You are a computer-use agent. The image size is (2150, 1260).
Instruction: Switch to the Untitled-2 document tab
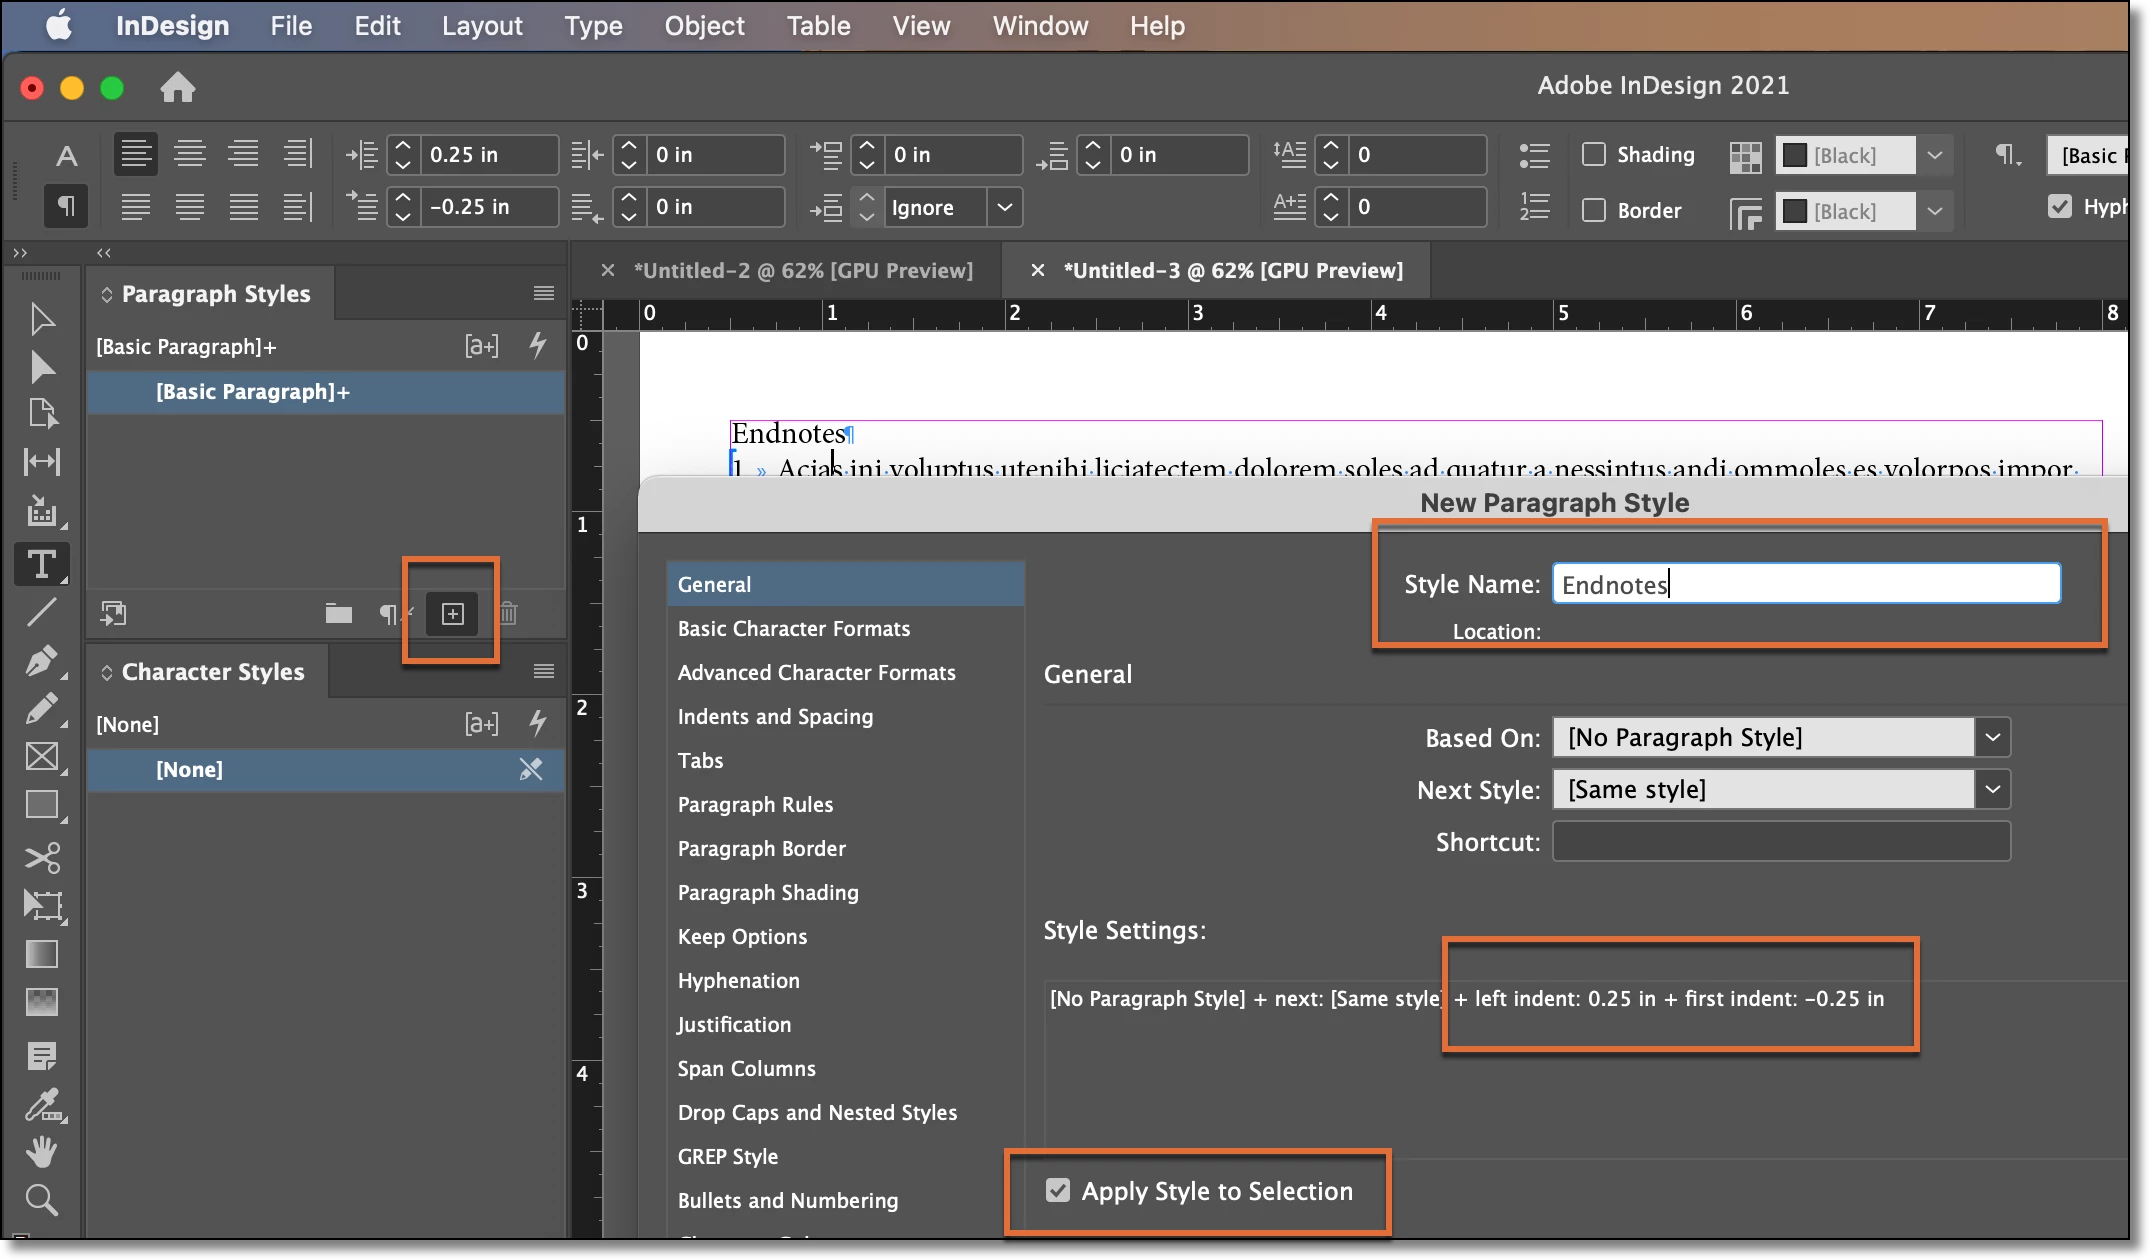[x=802, y=270]
